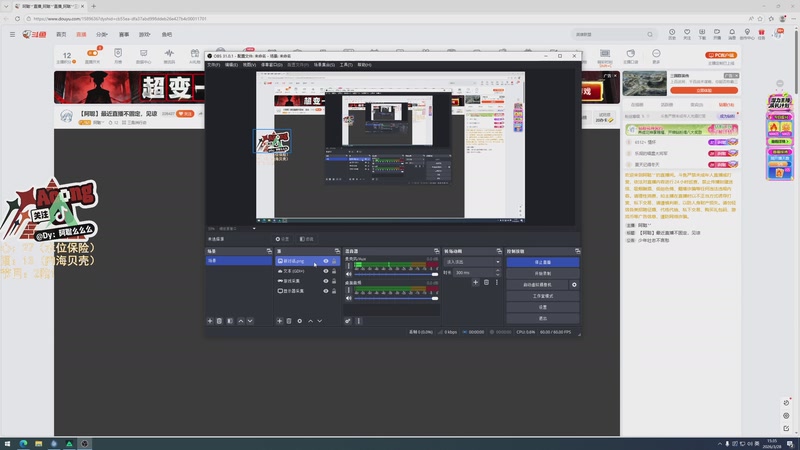Viewport: 800px width, 450px height.
Task: Open the Edit menu in OBS
Action: pos(231,65)
